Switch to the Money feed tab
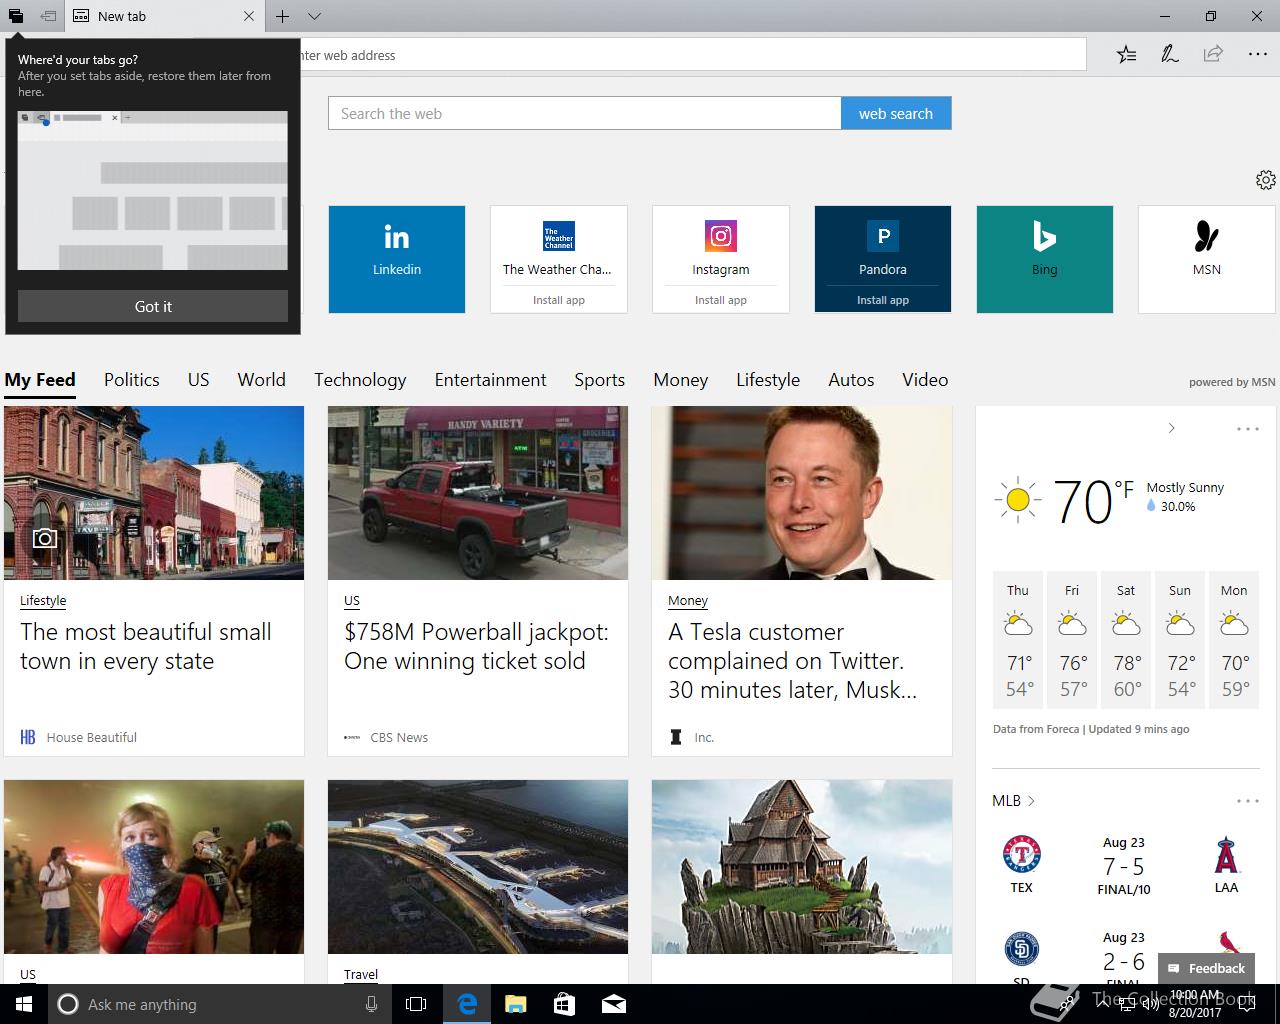This screenshot has height=1024, width=1280. tap(681, 380)
